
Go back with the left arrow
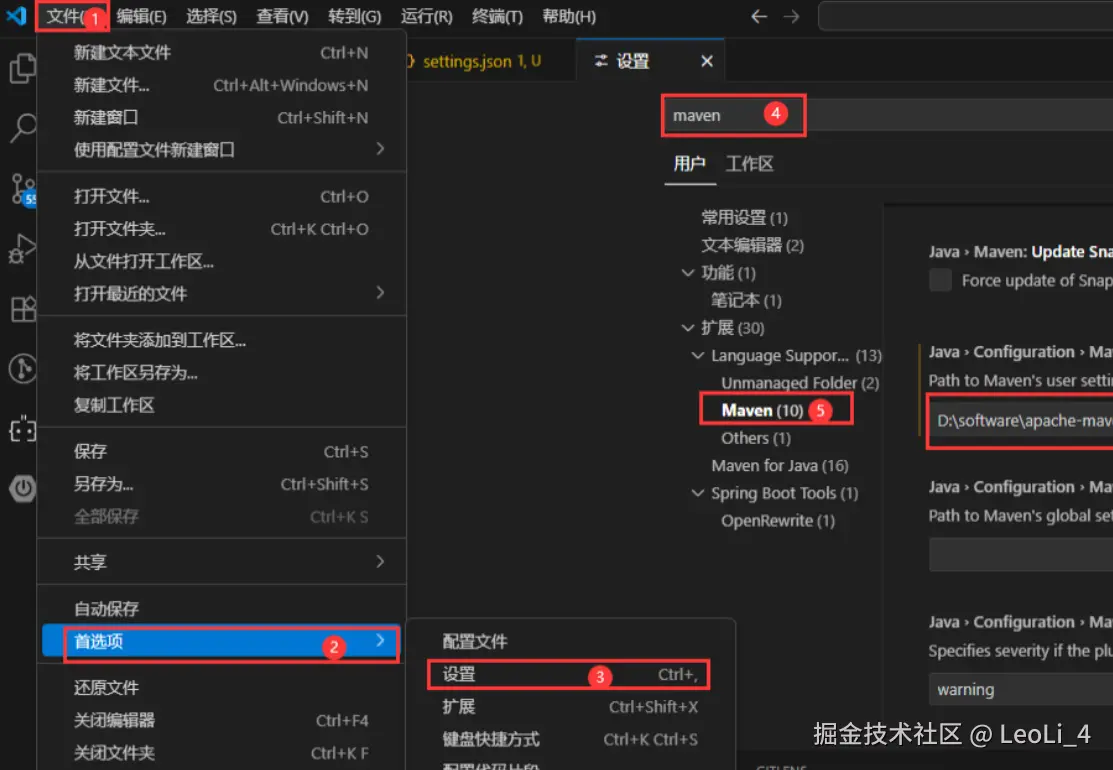(759, 16)
